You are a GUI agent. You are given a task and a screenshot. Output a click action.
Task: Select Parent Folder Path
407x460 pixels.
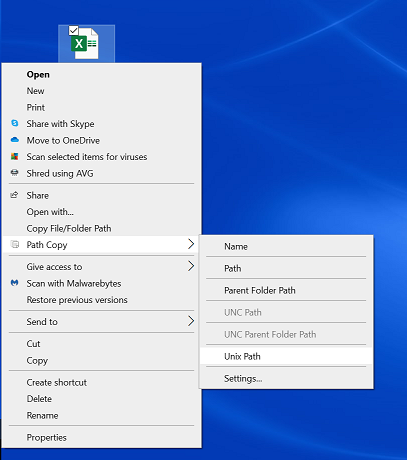[286, 290]
